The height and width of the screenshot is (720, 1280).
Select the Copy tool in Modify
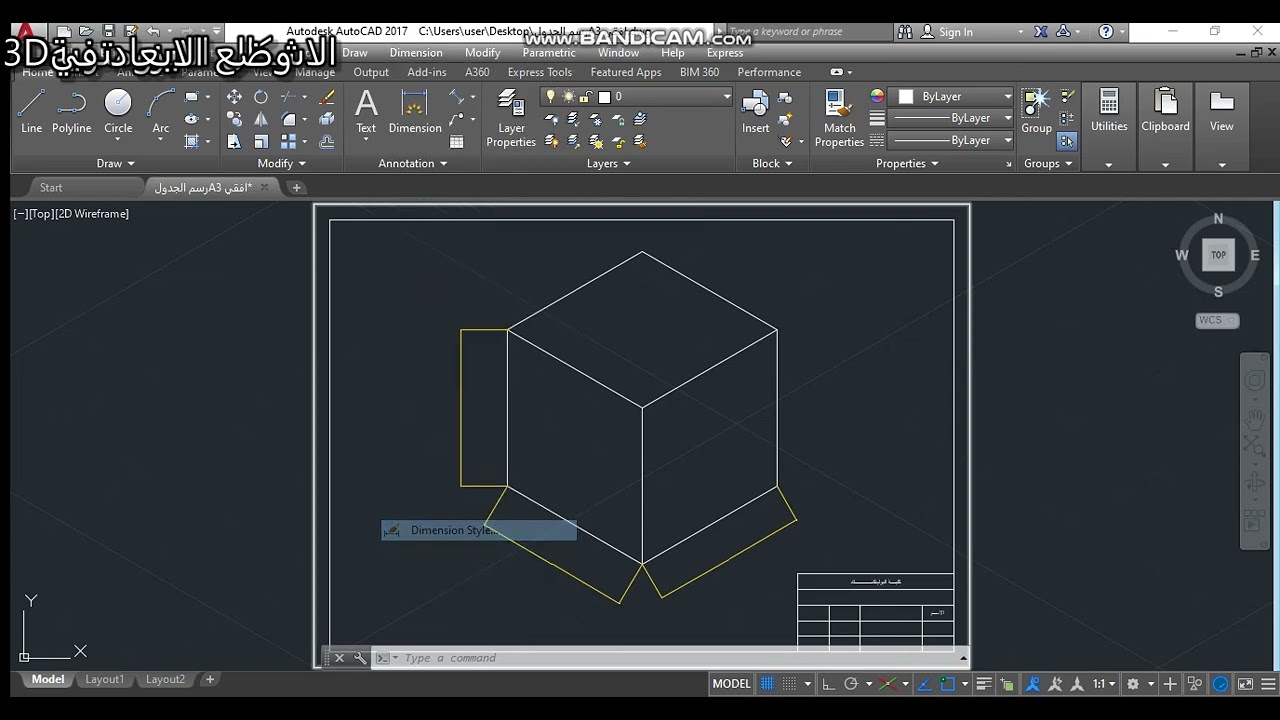(234, 119)
